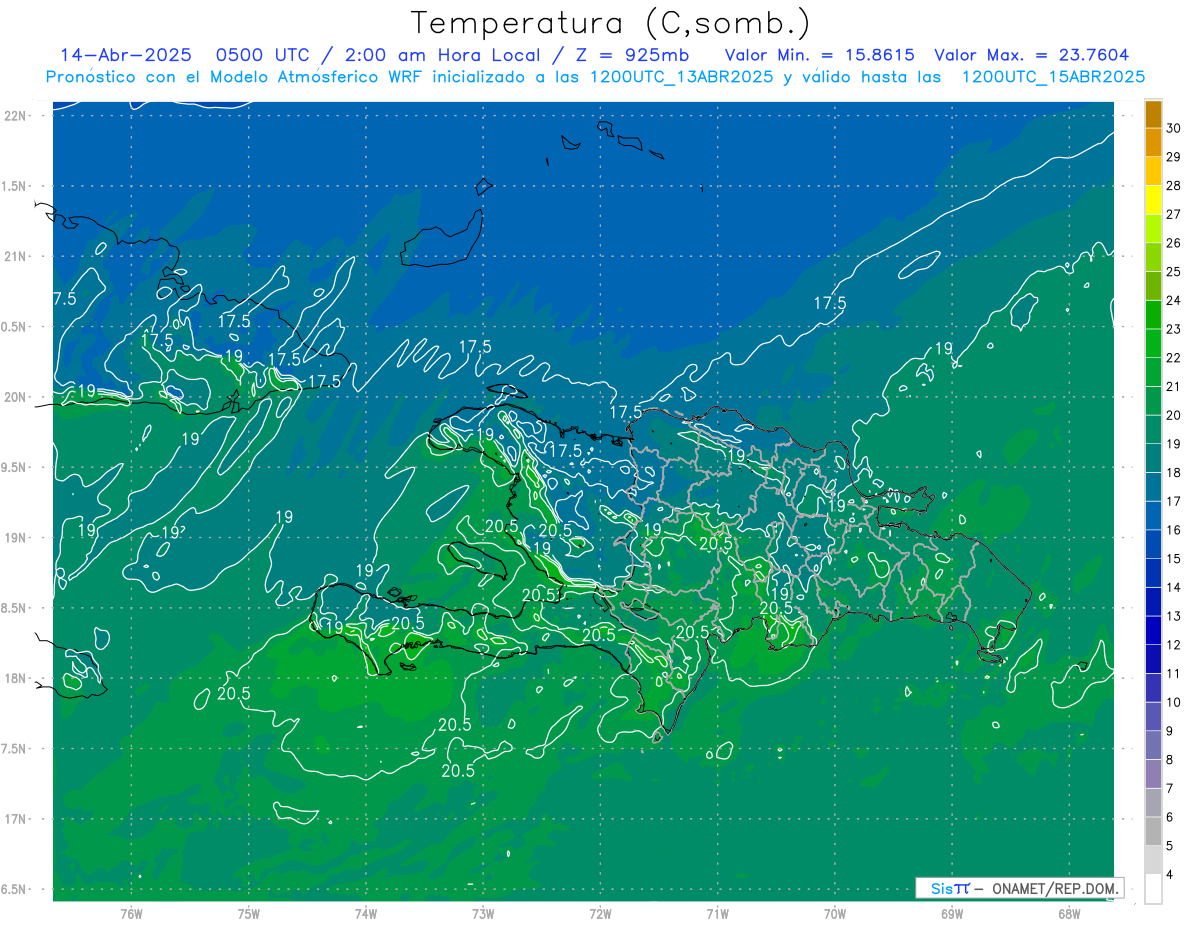Click the yellow colorbar swatch between 27 and 28
This screenshot has width=1200, height=927.
point(1153,200)
